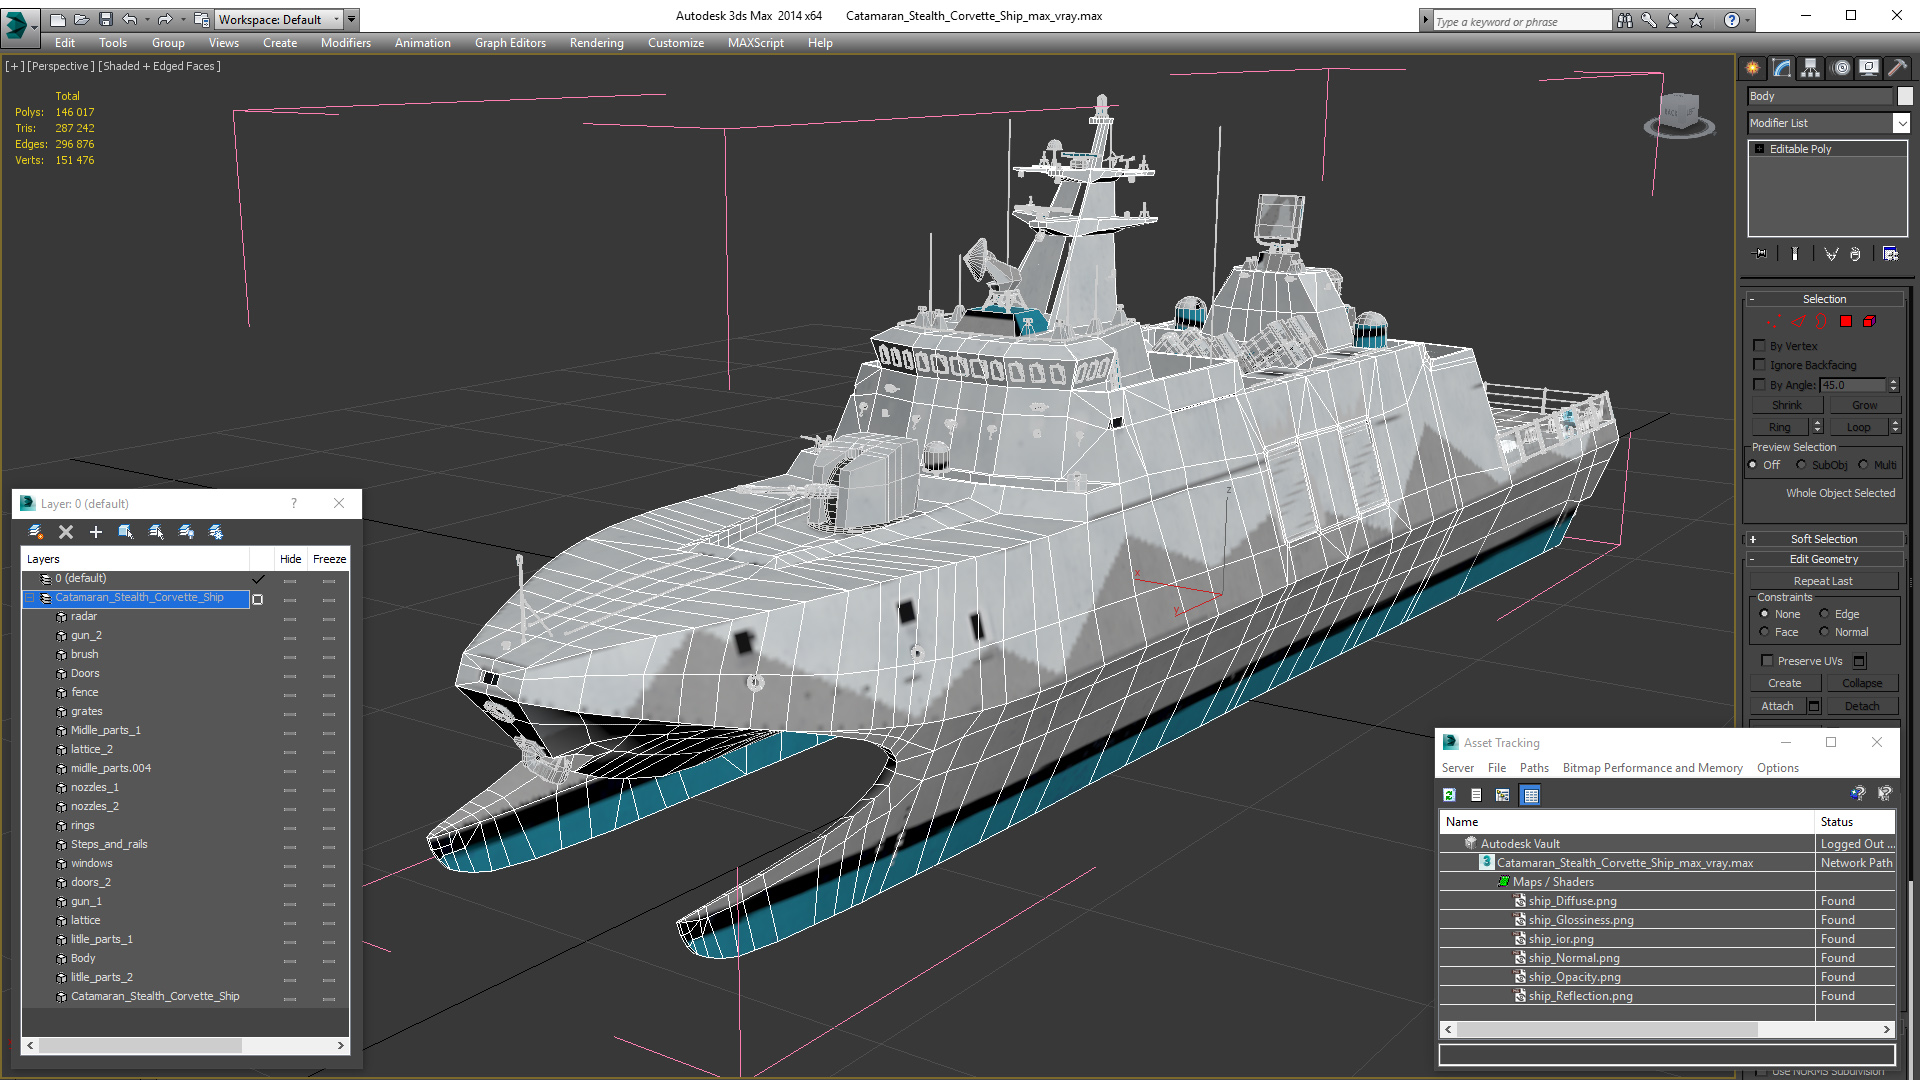The height and width of the screenshot is (1080, 1920).
Task: Click Highlight Selected Objects' Layers icon
Action: 156,532
